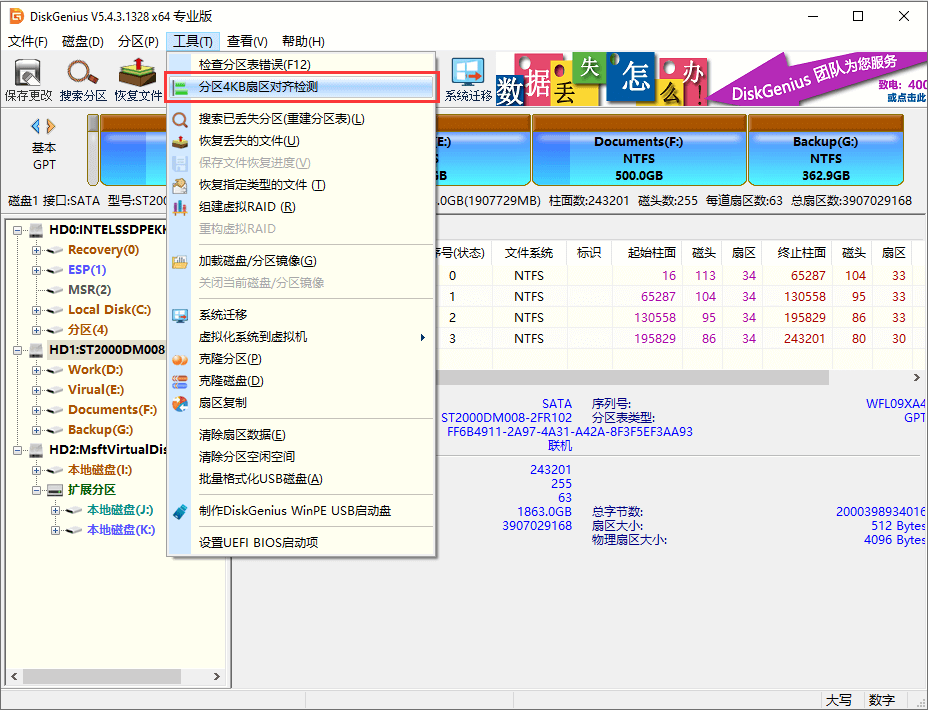Click the 扇区复制 menu icon

point(180,404)
